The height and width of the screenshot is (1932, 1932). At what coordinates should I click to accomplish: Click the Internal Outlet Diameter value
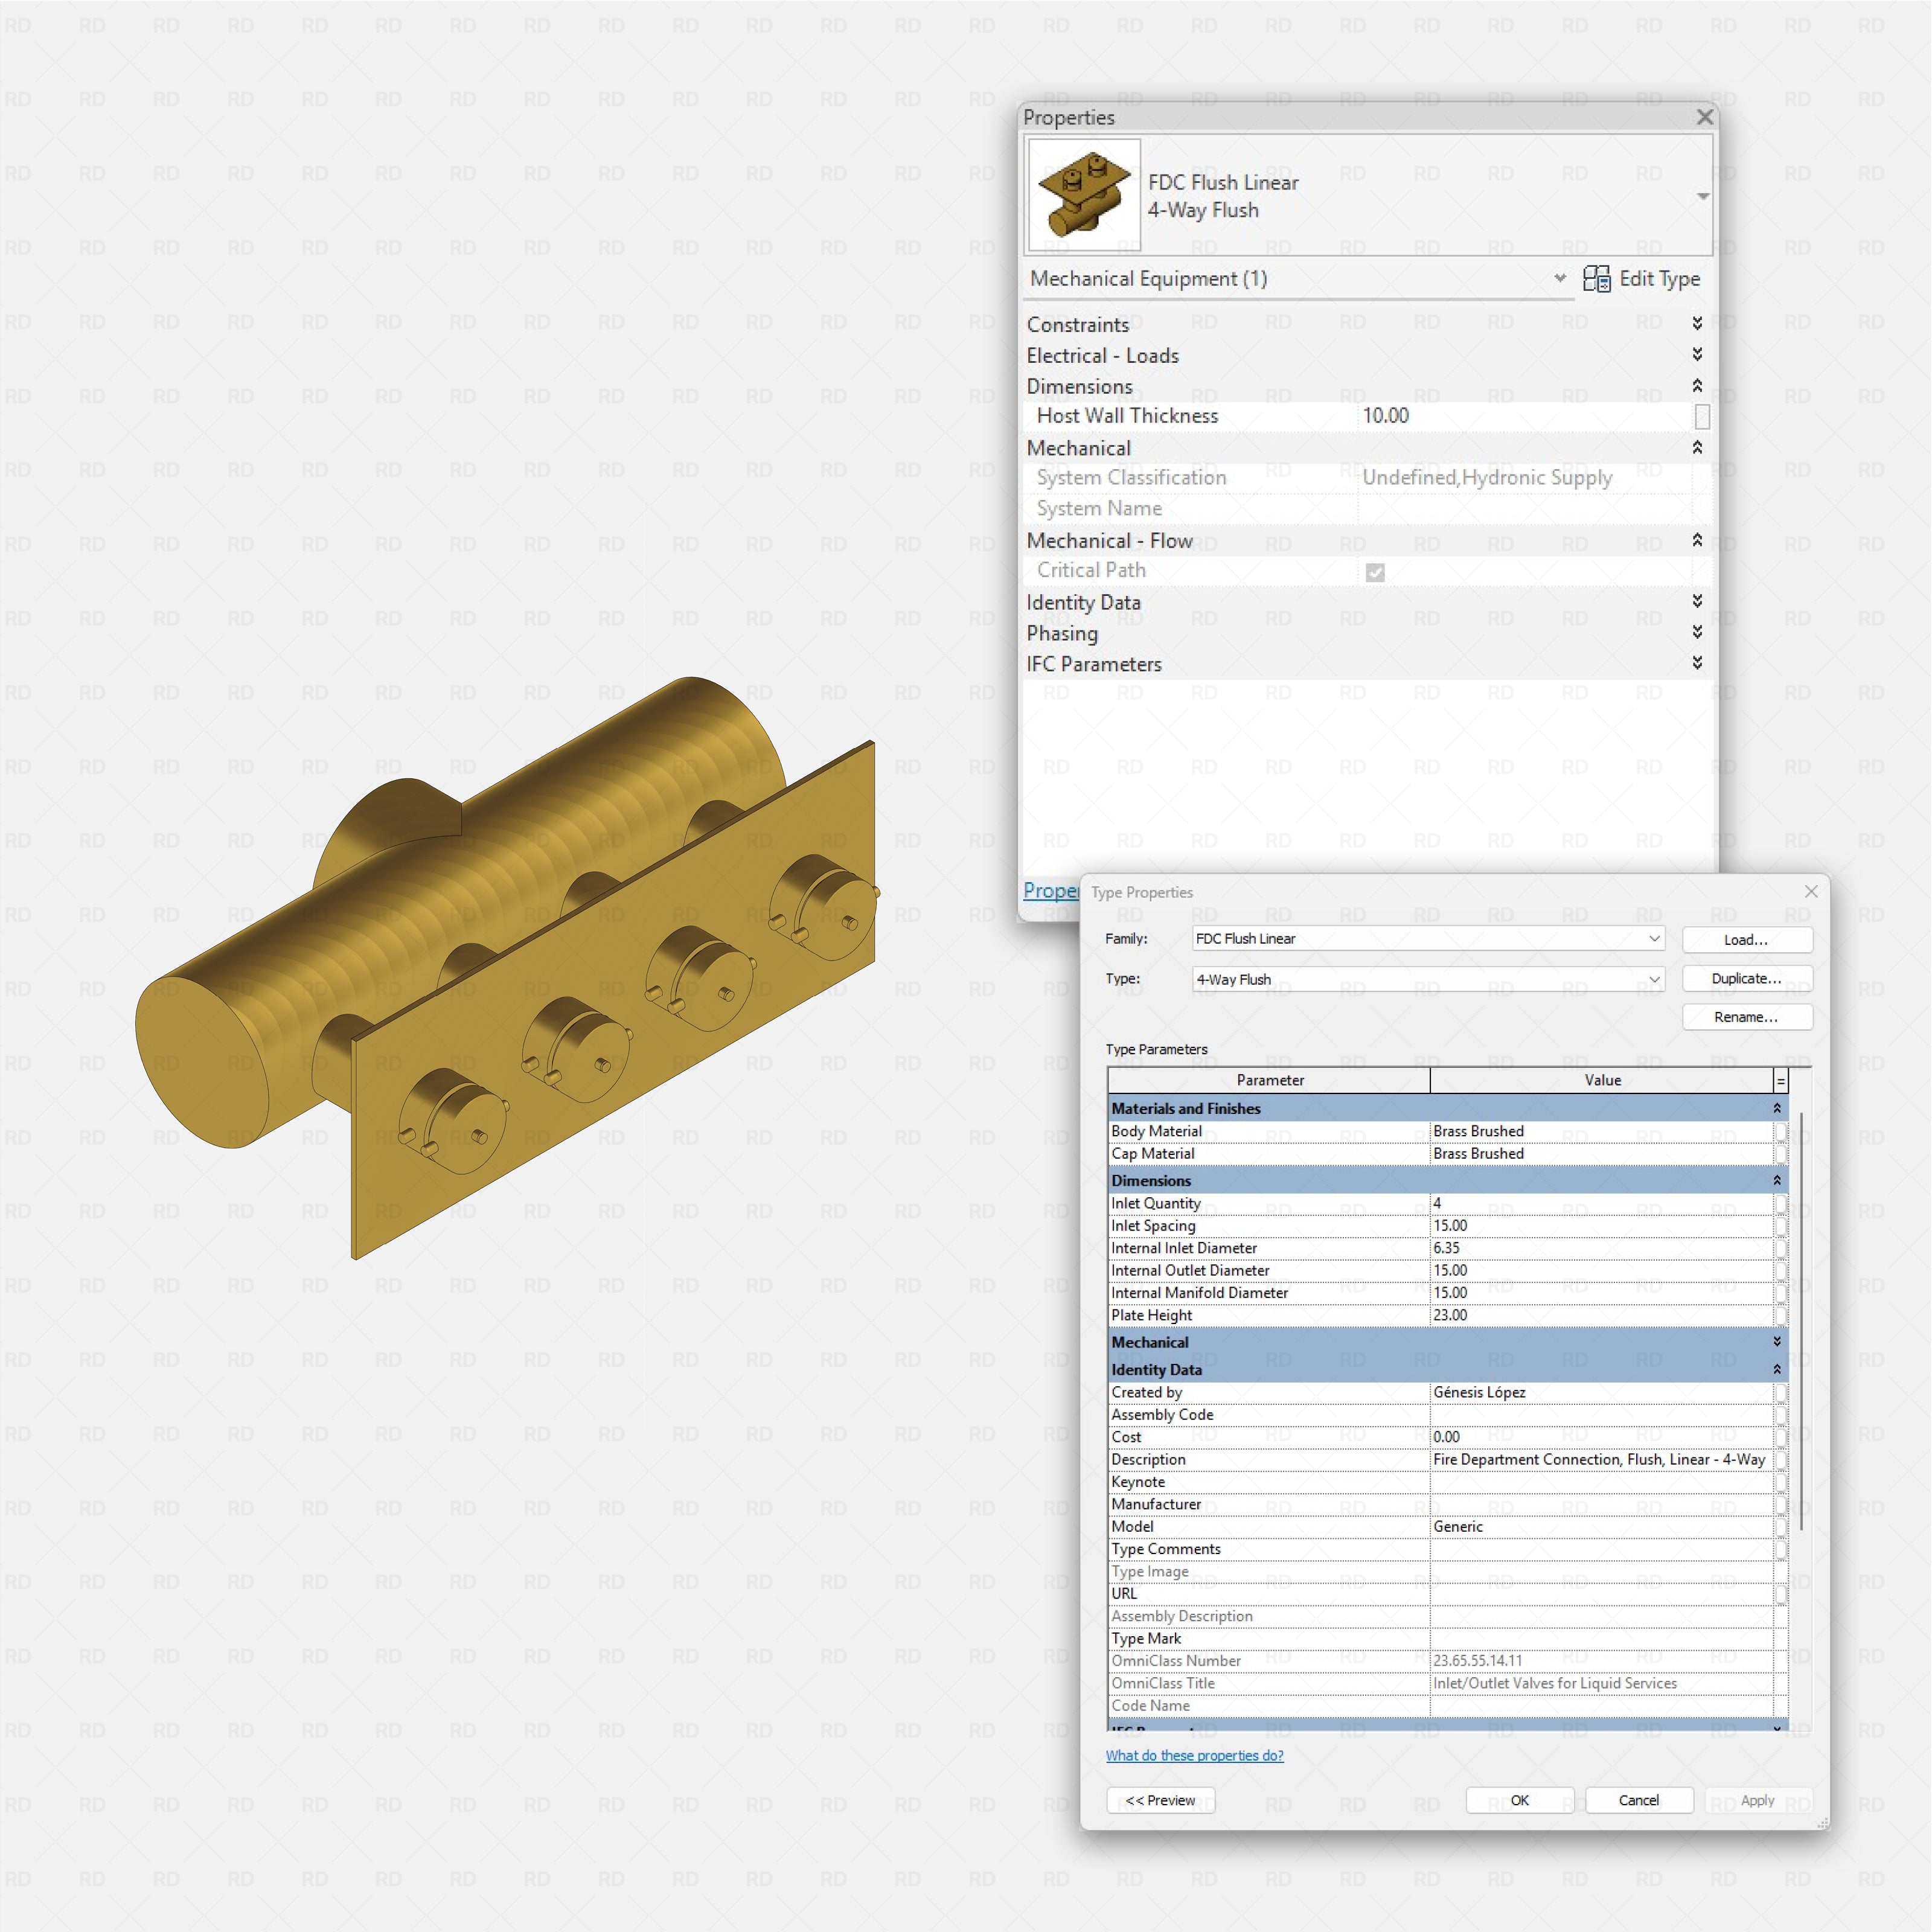[x=1601, y=1270]
